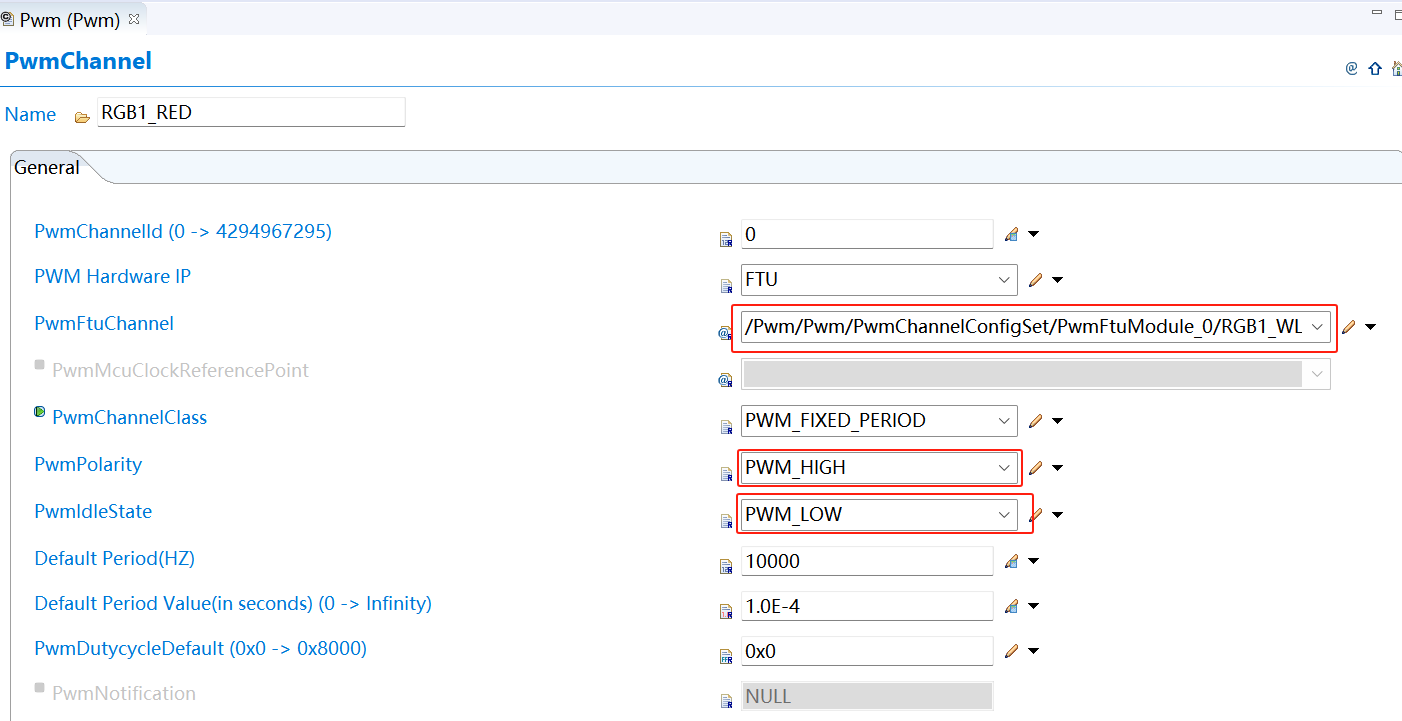Close the Pwm (Pwm) editor tab
1402x721 pixels.
[134, 19]
